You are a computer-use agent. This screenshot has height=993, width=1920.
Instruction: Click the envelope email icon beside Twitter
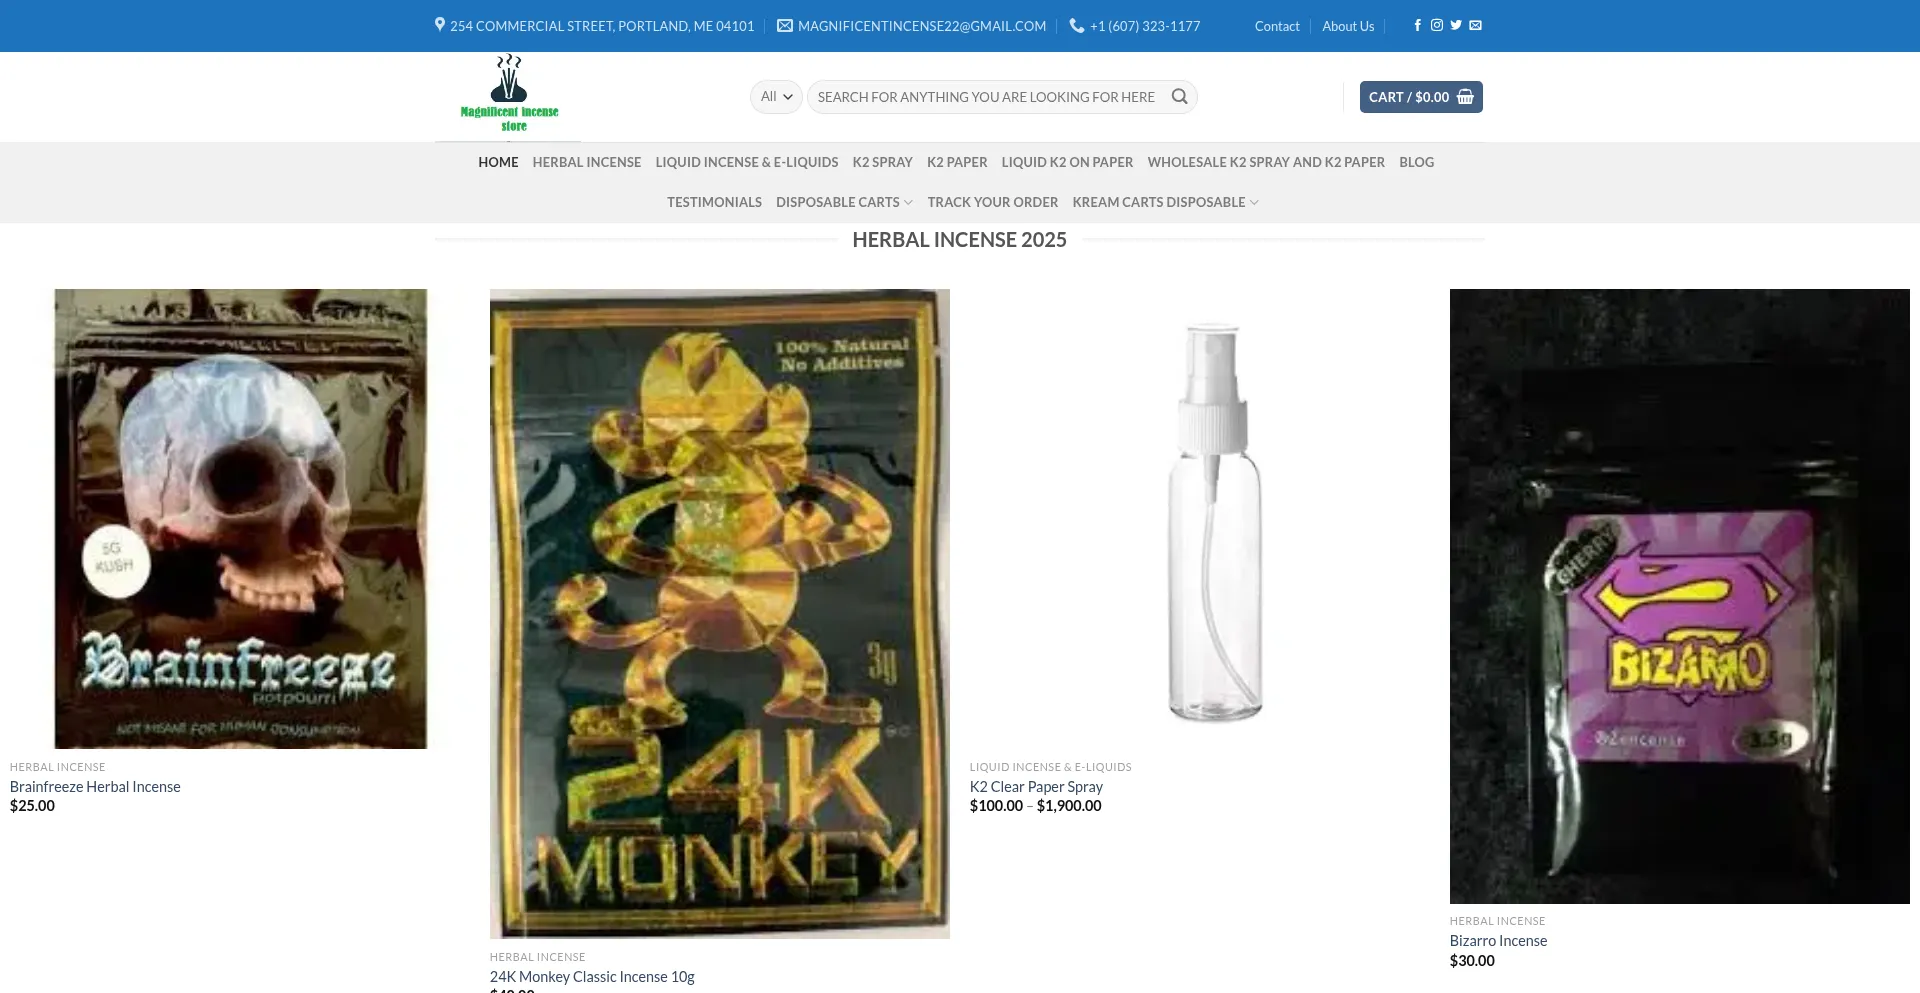[1475, 26]
